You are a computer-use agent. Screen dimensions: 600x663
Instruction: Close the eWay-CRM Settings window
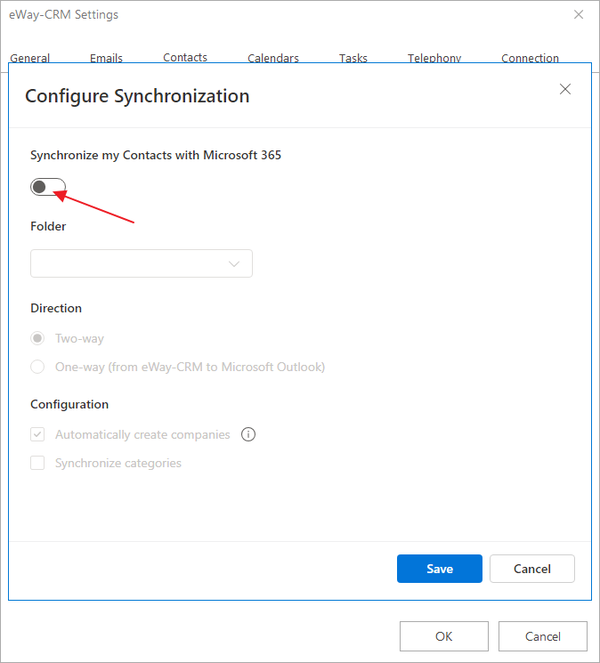[x=578, y=14]
